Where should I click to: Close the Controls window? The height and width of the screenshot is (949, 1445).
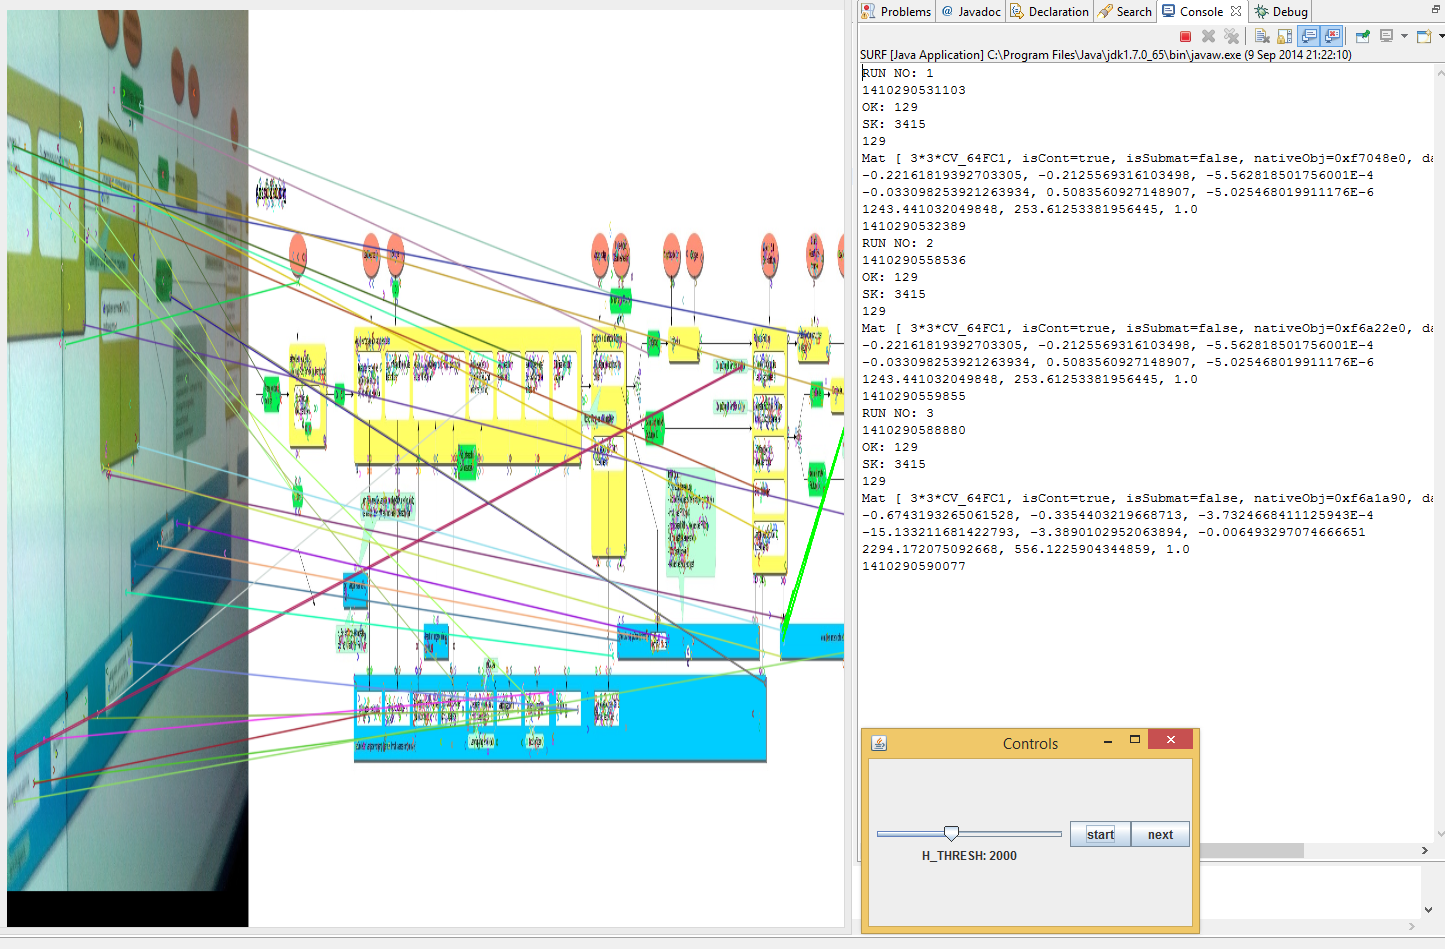click(1170, 739)
